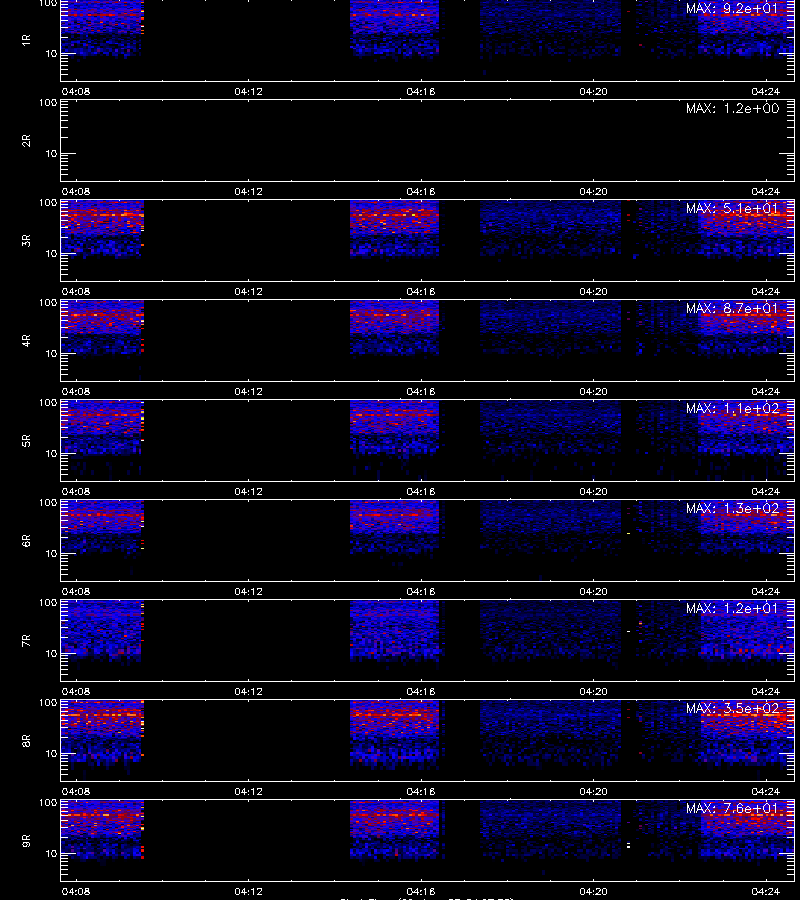This screenshot has height=900, width=800.
Task: Click the 04:20 time label under panel 2R
Action: 593,191
